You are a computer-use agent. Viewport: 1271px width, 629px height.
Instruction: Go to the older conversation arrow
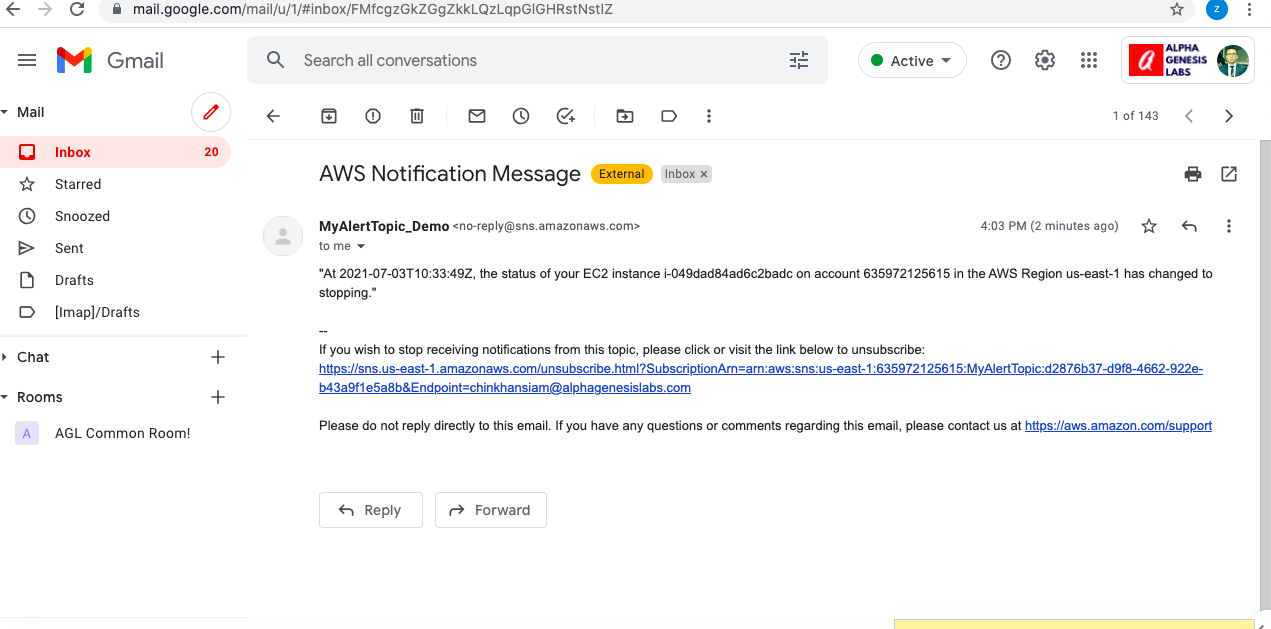pos(1229,116)
